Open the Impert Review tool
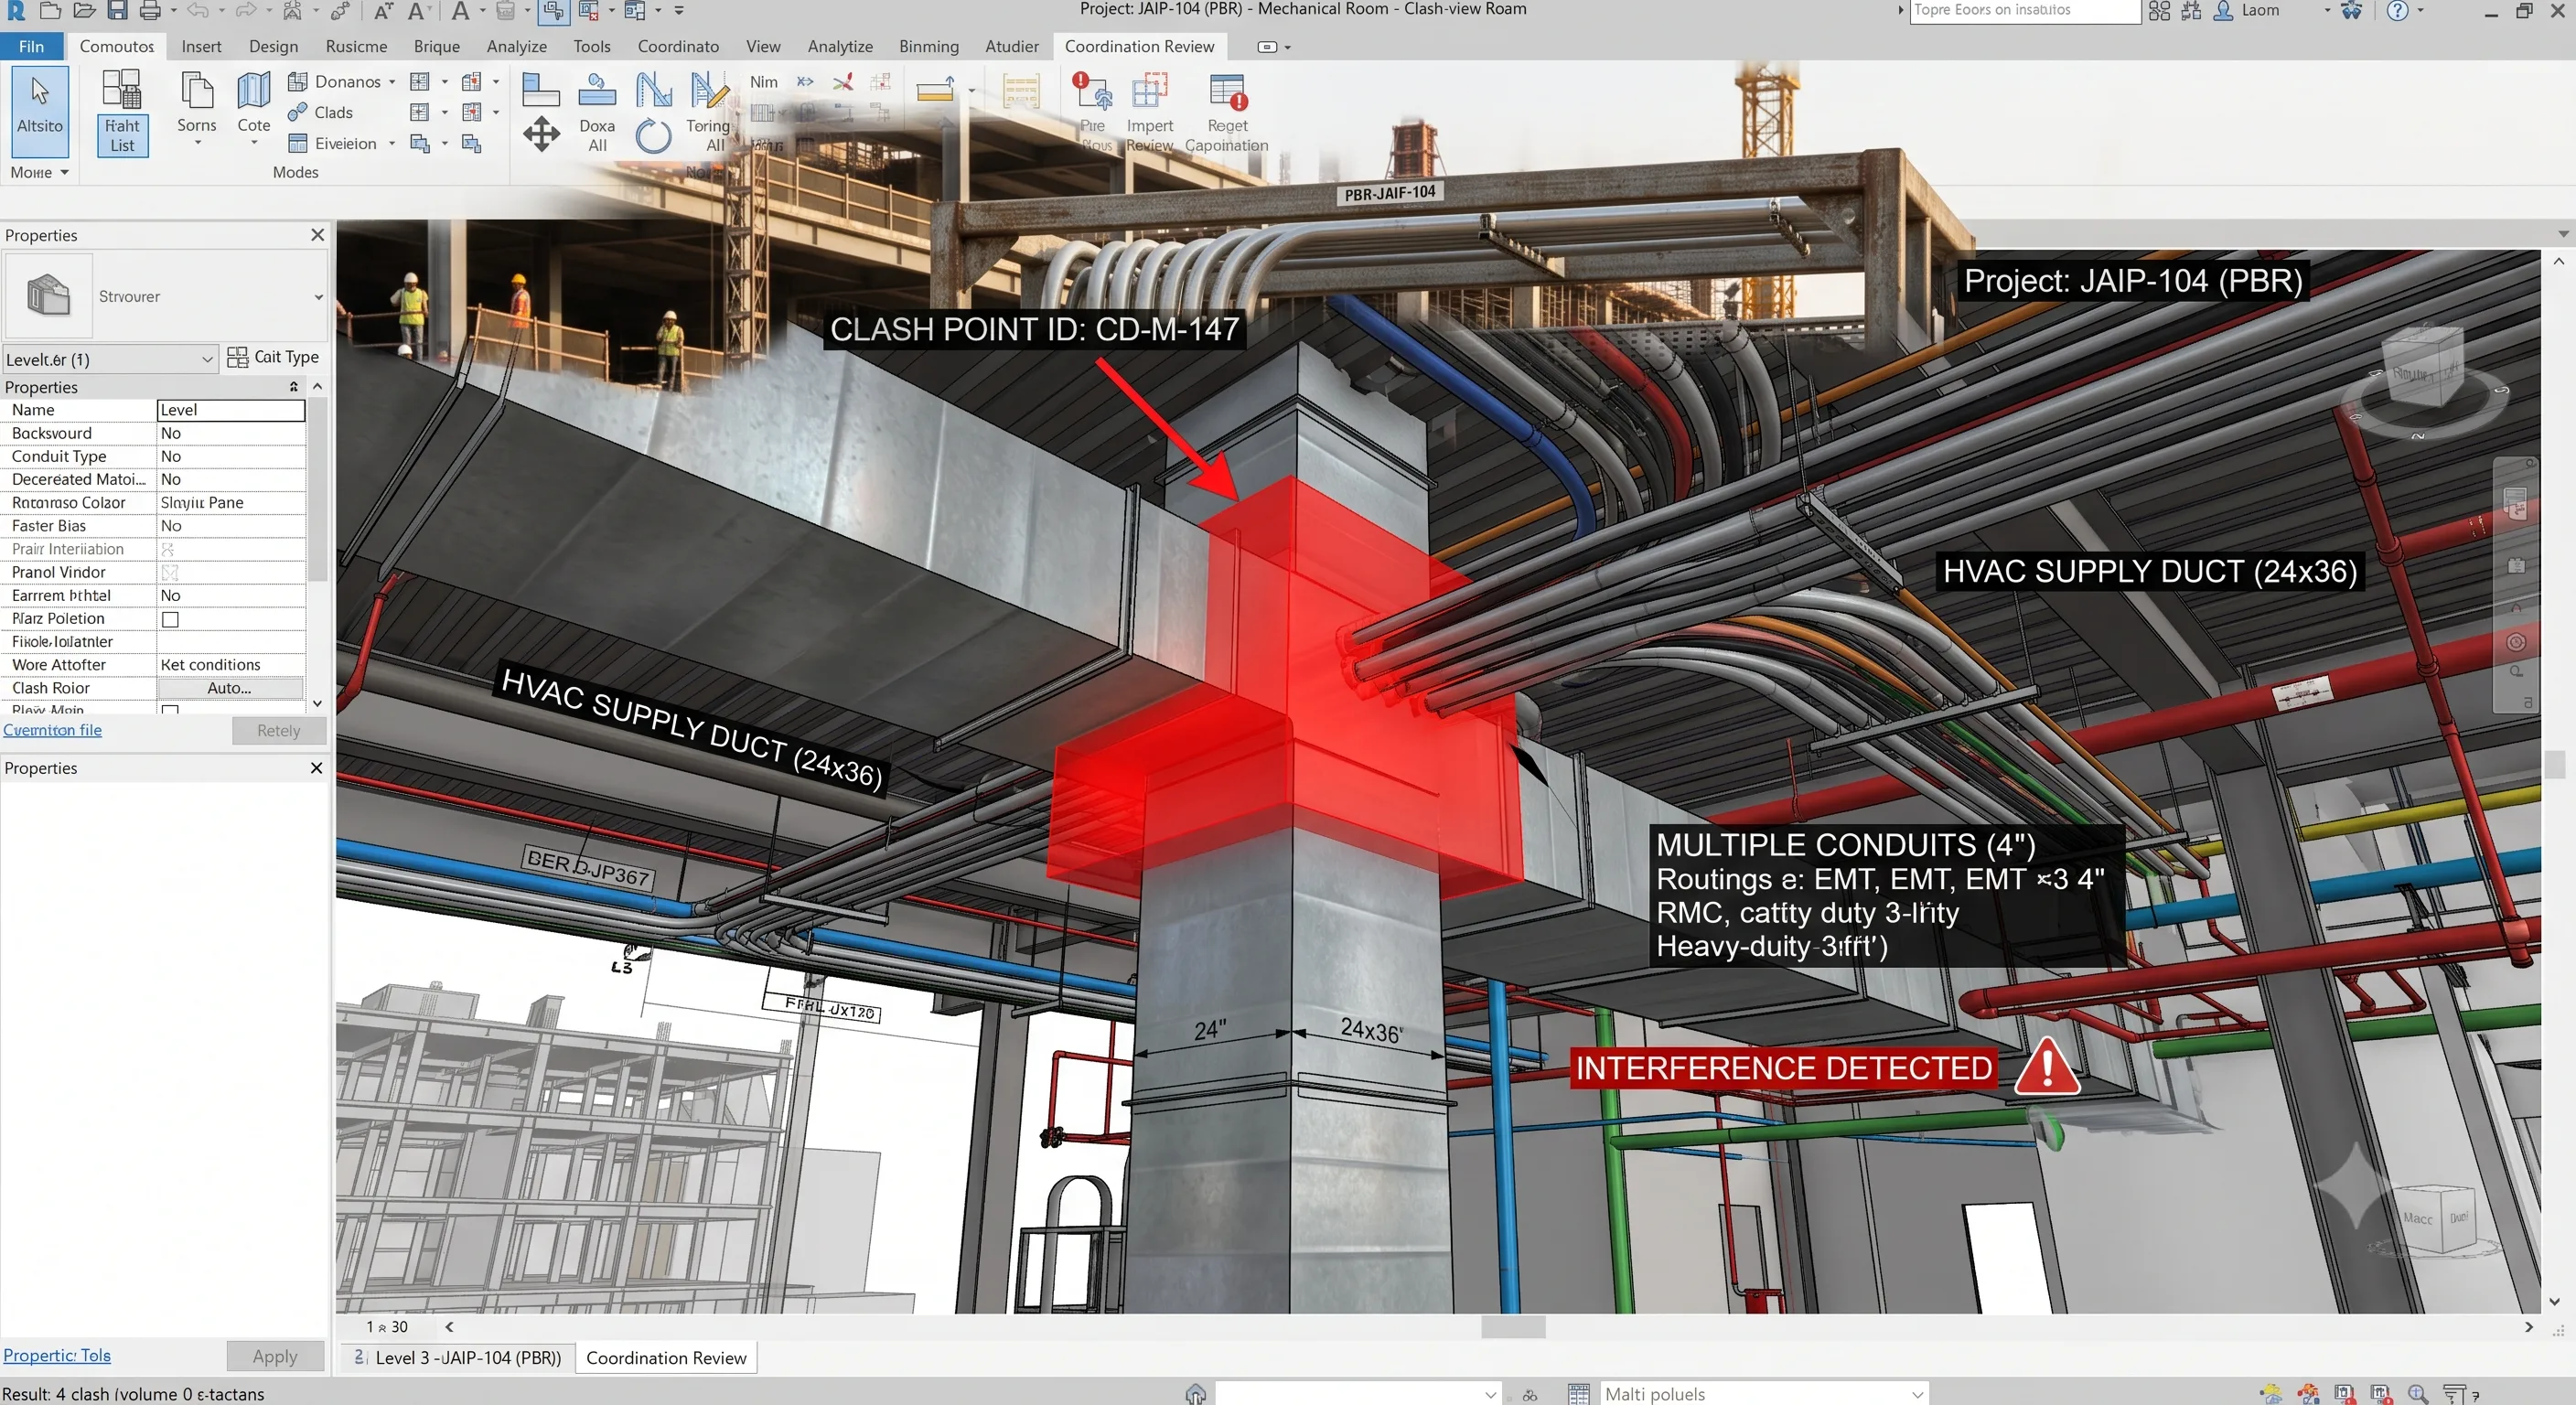This screenshot has height=1405, width=2576. tap(1150, 112)
